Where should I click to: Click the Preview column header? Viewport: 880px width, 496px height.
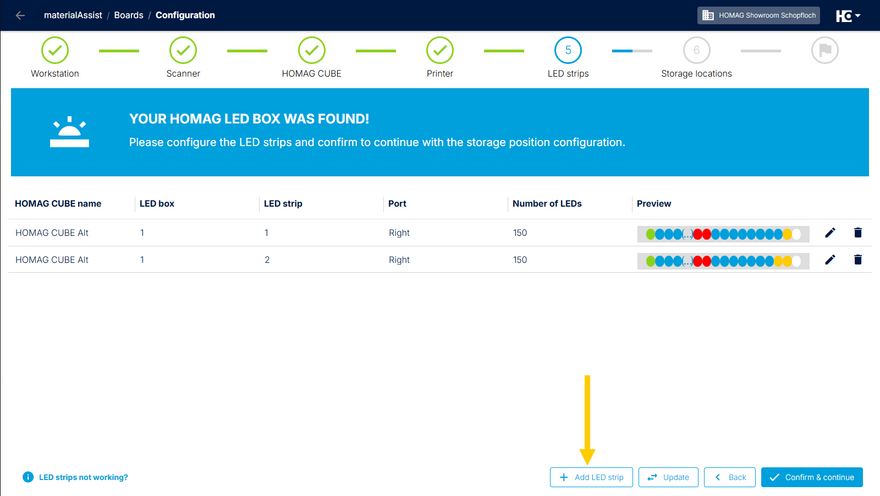(x=654, y=204)
